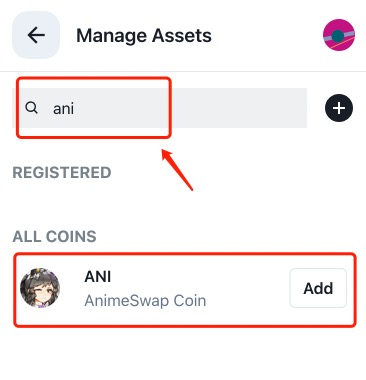Select the REGISTERED section header
The image size is (366, 380).
[x=62, y=173]
